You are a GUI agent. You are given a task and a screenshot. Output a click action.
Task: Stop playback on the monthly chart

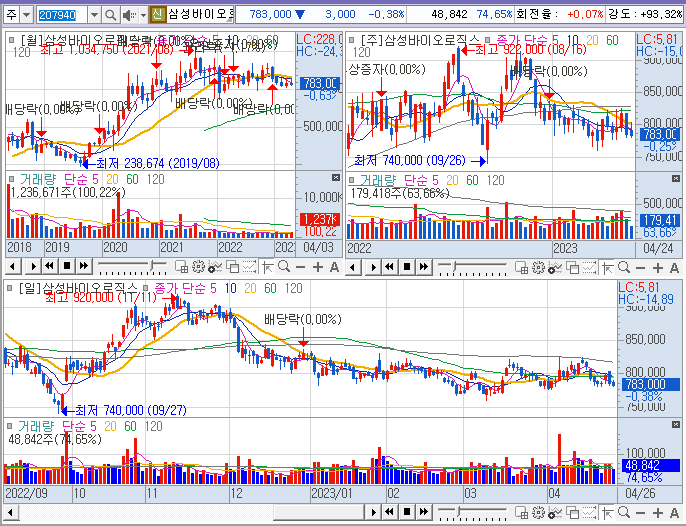(x=67, y=266)
